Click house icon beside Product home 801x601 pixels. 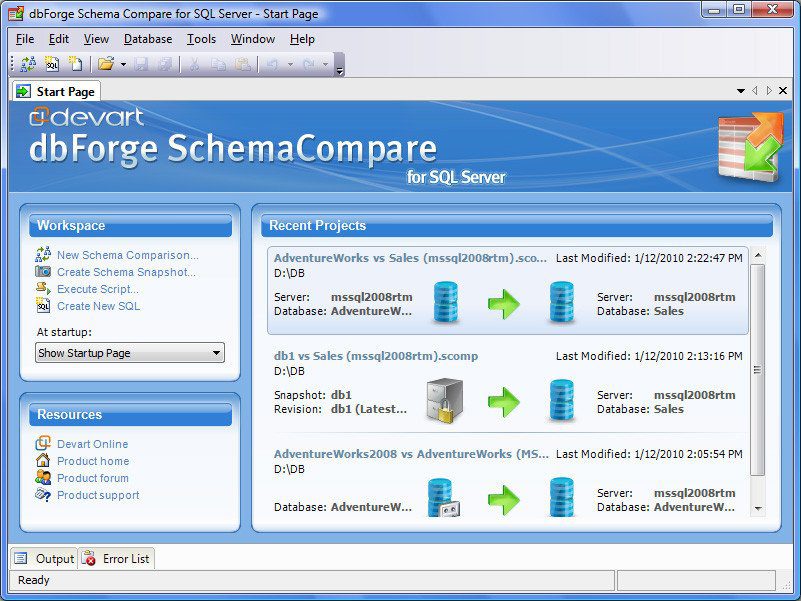(x=43, y=460)
